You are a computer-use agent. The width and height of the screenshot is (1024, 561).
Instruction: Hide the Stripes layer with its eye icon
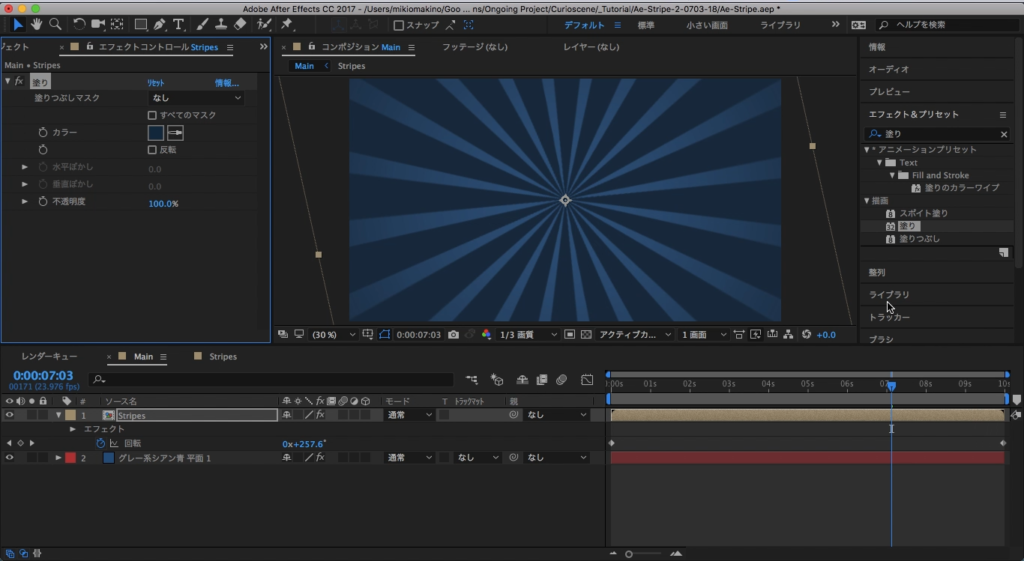(x=10, y=415)
